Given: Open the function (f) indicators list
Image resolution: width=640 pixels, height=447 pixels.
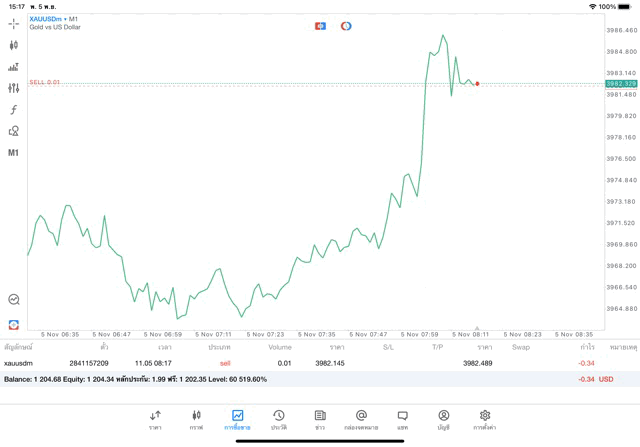Looking at the screenshot, I should 13,110.
